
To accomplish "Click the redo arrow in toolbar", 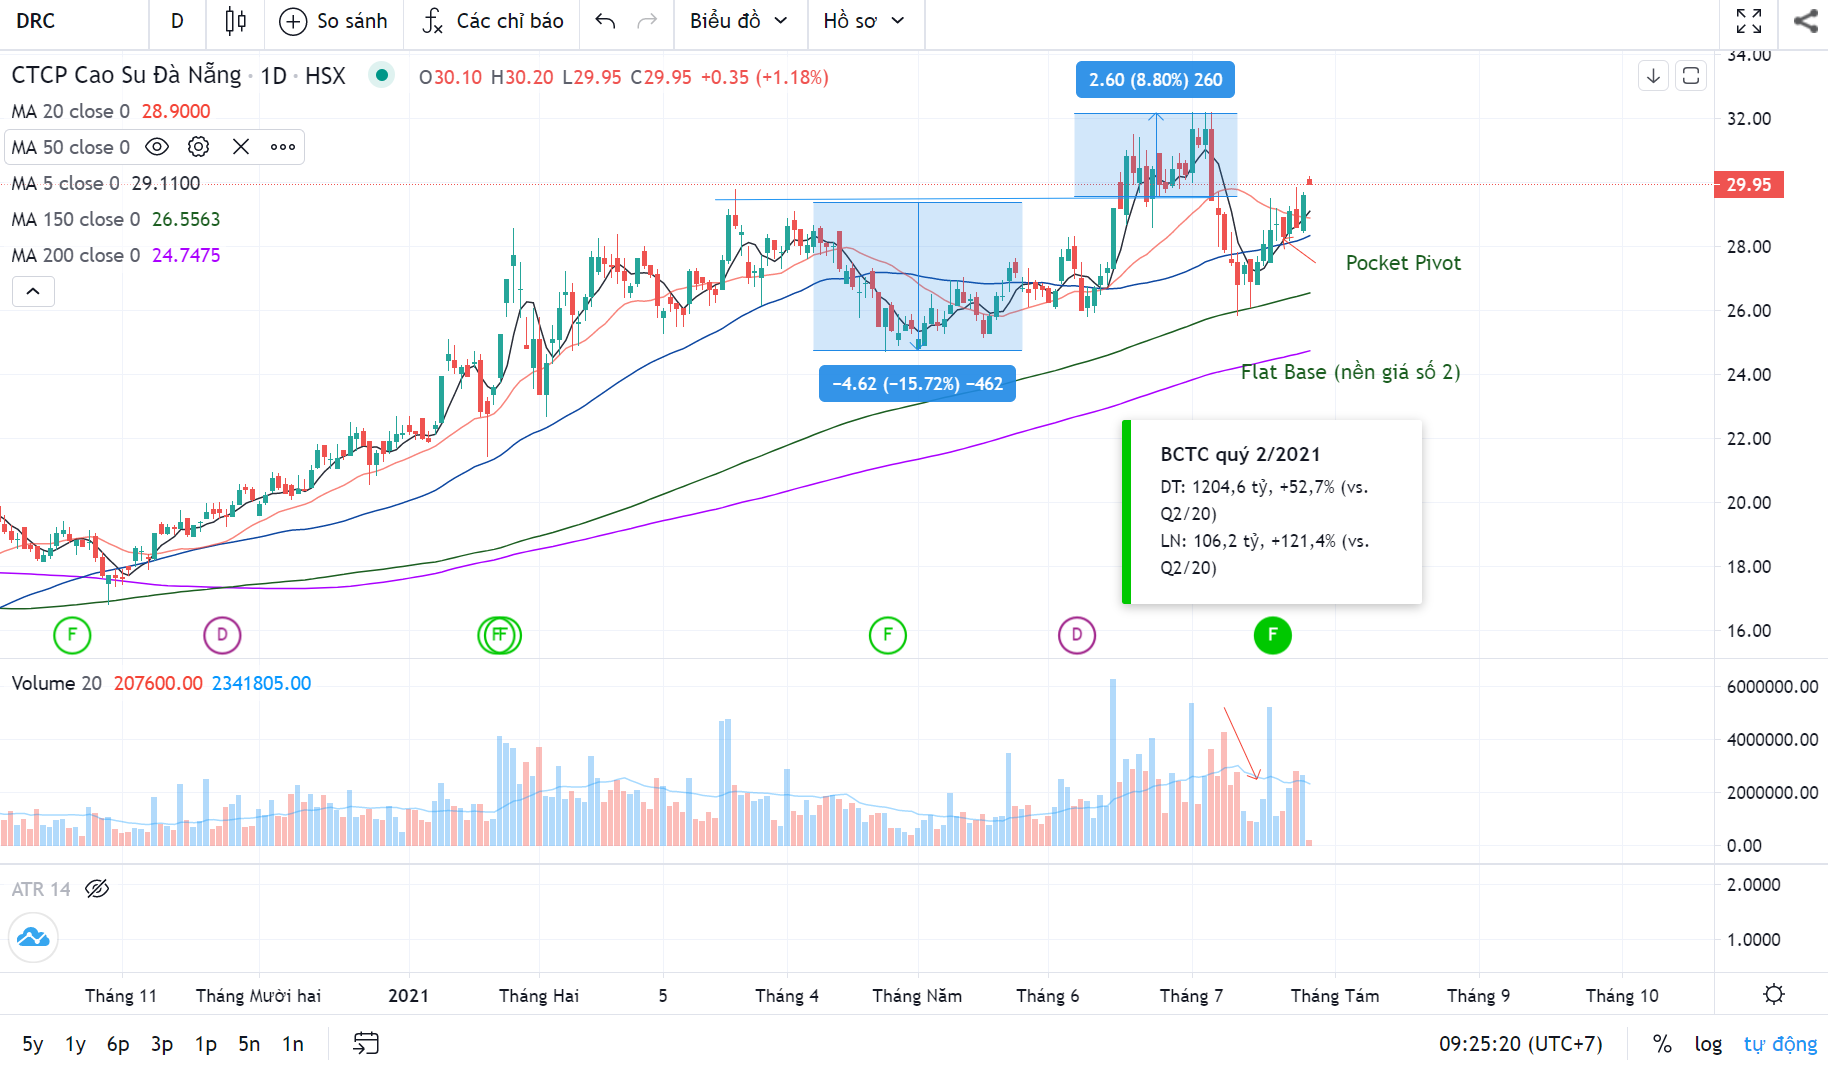I will coord(647,21).
